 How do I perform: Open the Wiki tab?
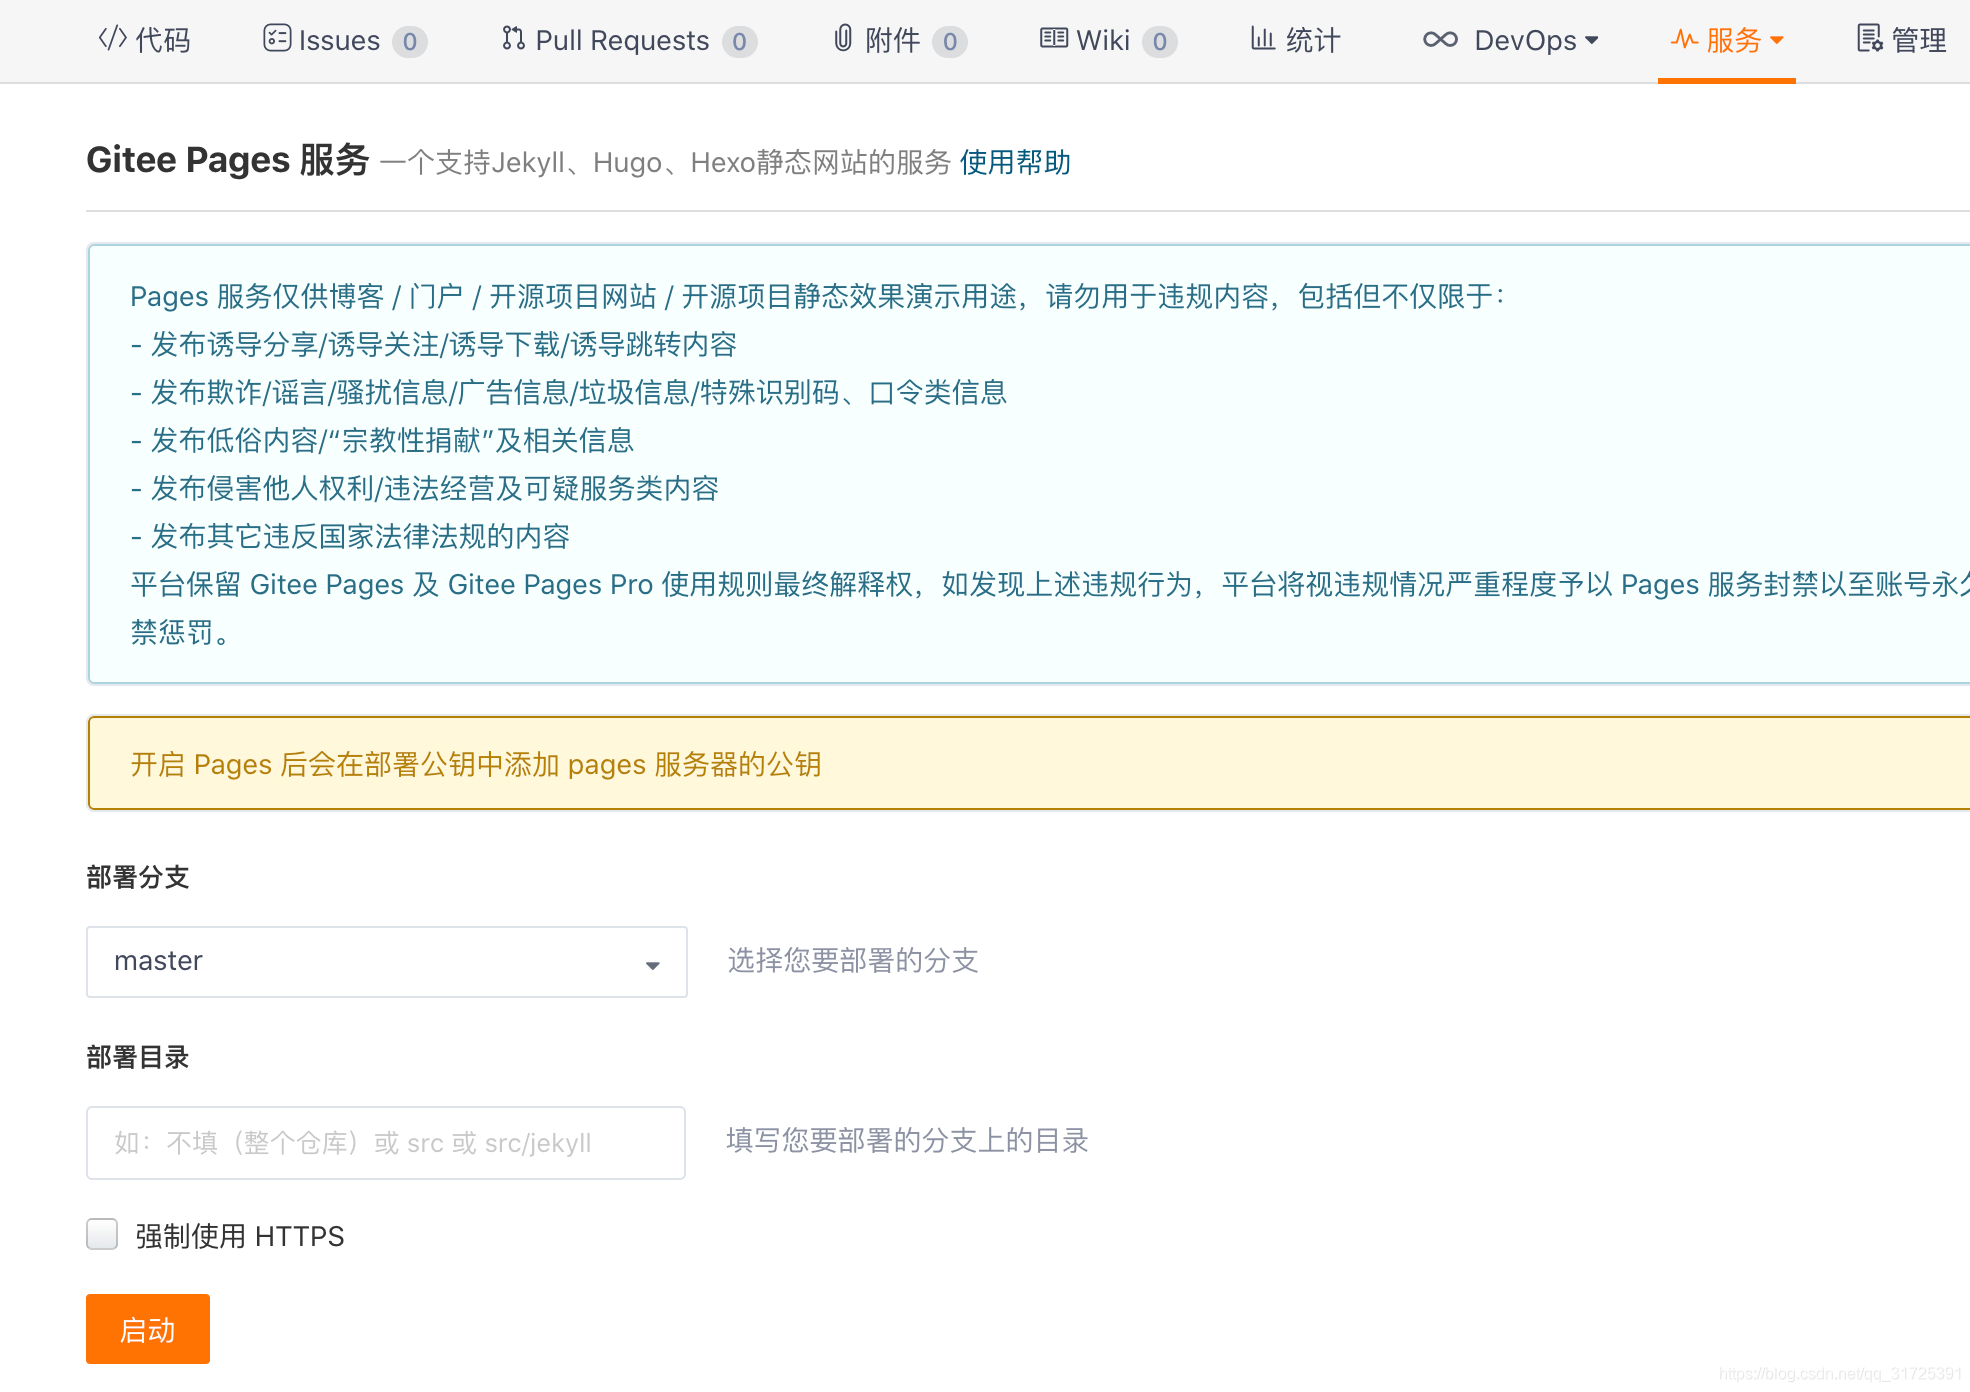(1103, 41)
